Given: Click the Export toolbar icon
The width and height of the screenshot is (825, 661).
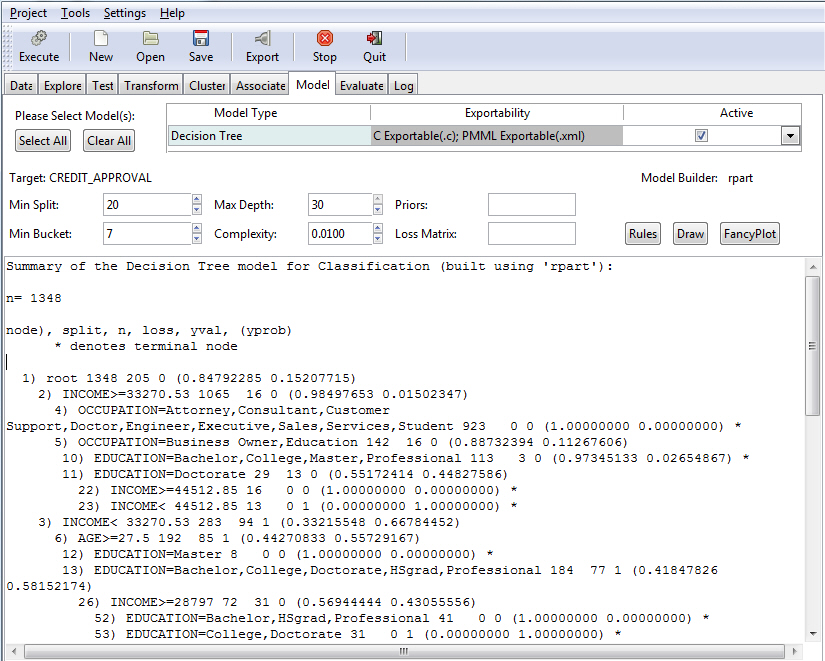Looking at the screenshot, I should point(262,38).
